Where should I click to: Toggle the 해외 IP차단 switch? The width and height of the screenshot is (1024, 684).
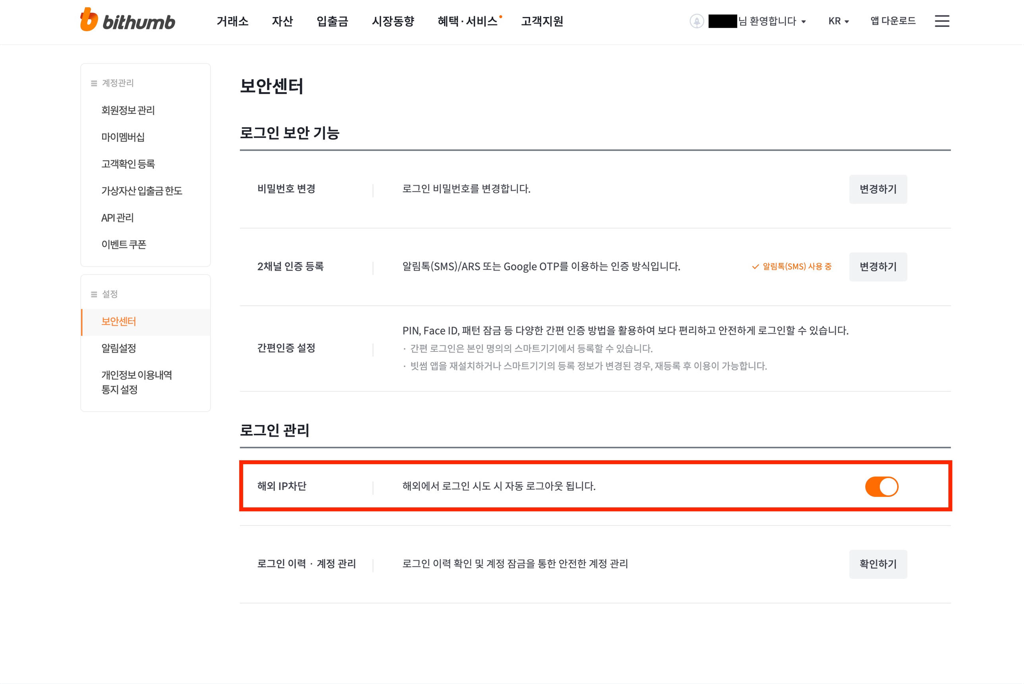(882, 487)
